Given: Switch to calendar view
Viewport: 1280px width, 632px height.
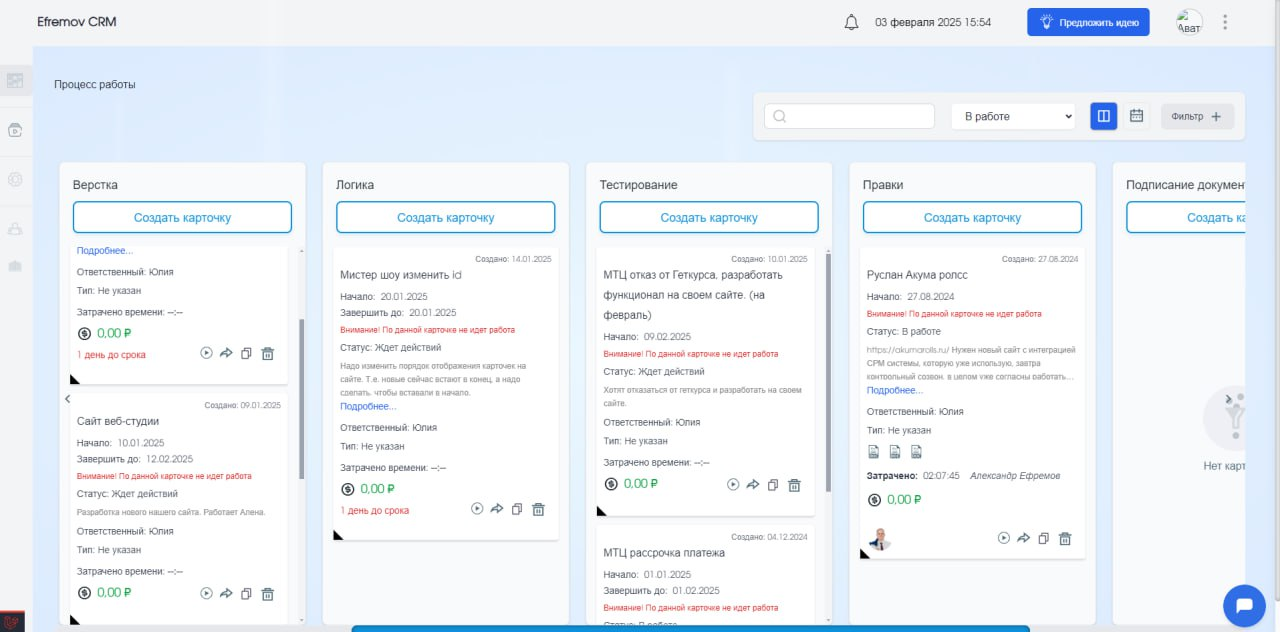Looking at the screenshot, I should (x=1136, y=116).
